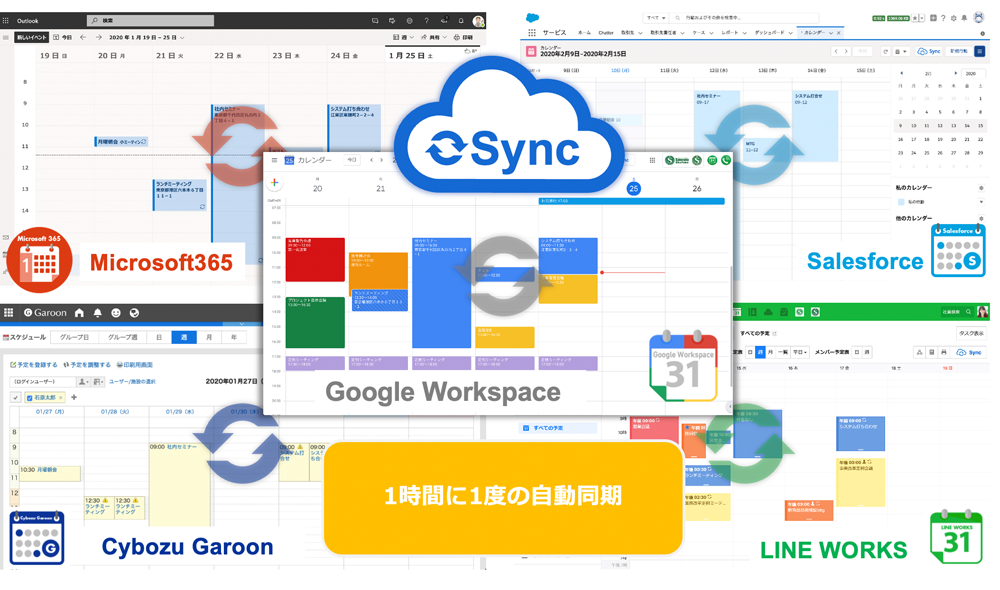The height and width of the screenshot is (590, 1000).
Task: Open the Salesforce search scope すべて dropdown
Action: (x=656, y=18)
